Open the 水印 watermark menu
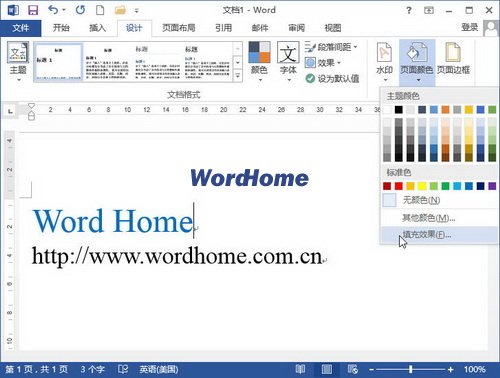 [384, 62]
